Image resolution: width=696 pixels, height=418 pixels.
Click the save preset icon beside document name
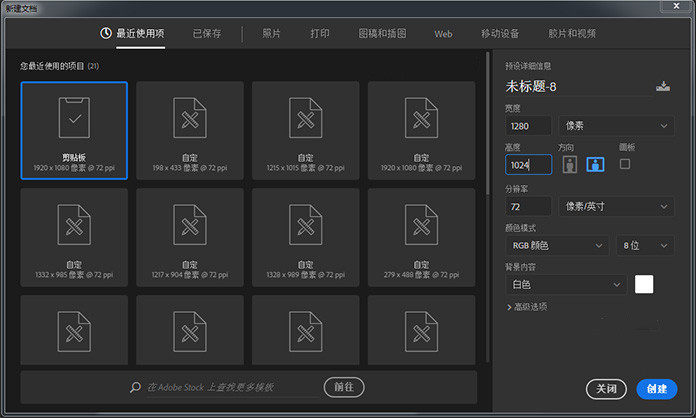click(x=663, y=86)
